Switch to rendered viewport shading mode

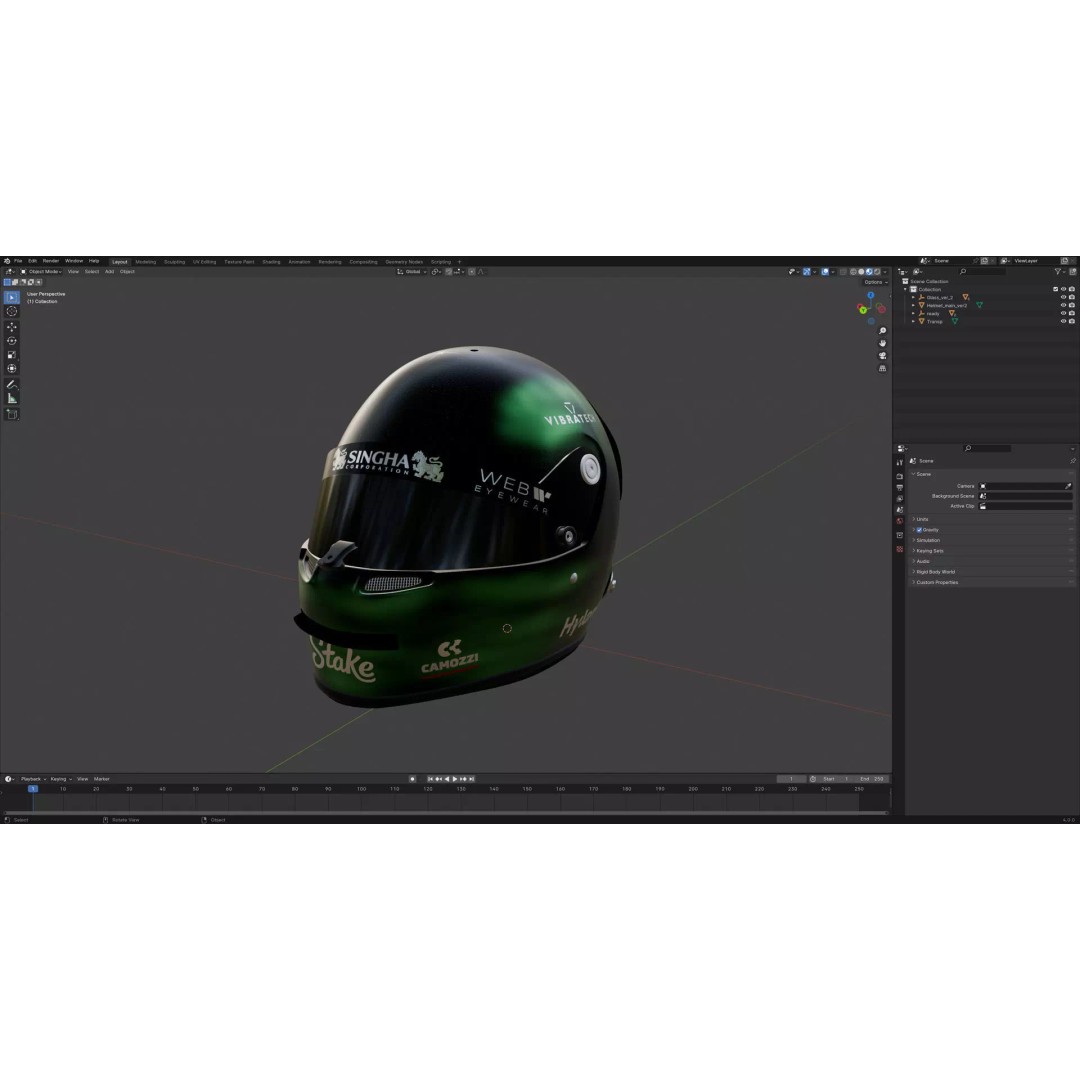pos(877,272)
